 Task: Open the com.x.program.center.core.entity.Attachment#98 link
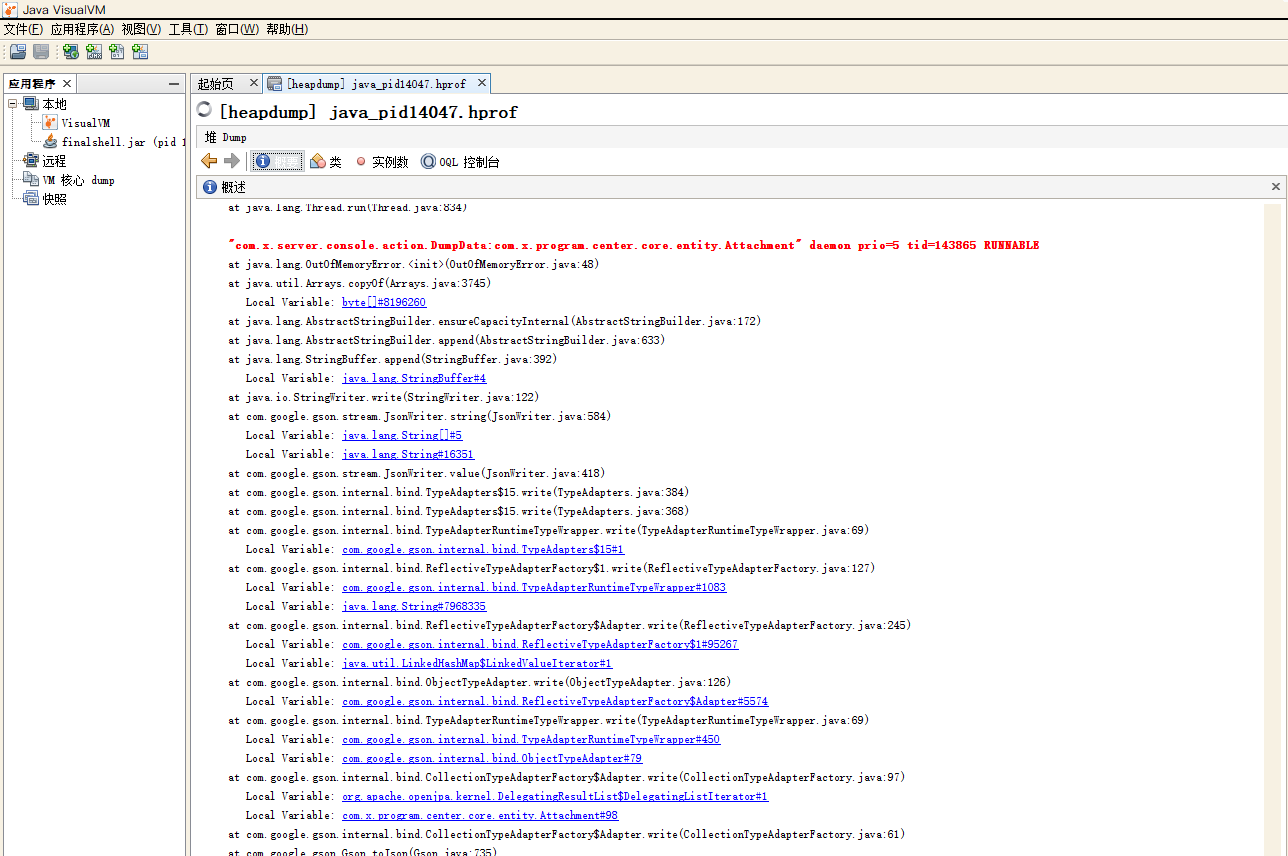point(480,815)
